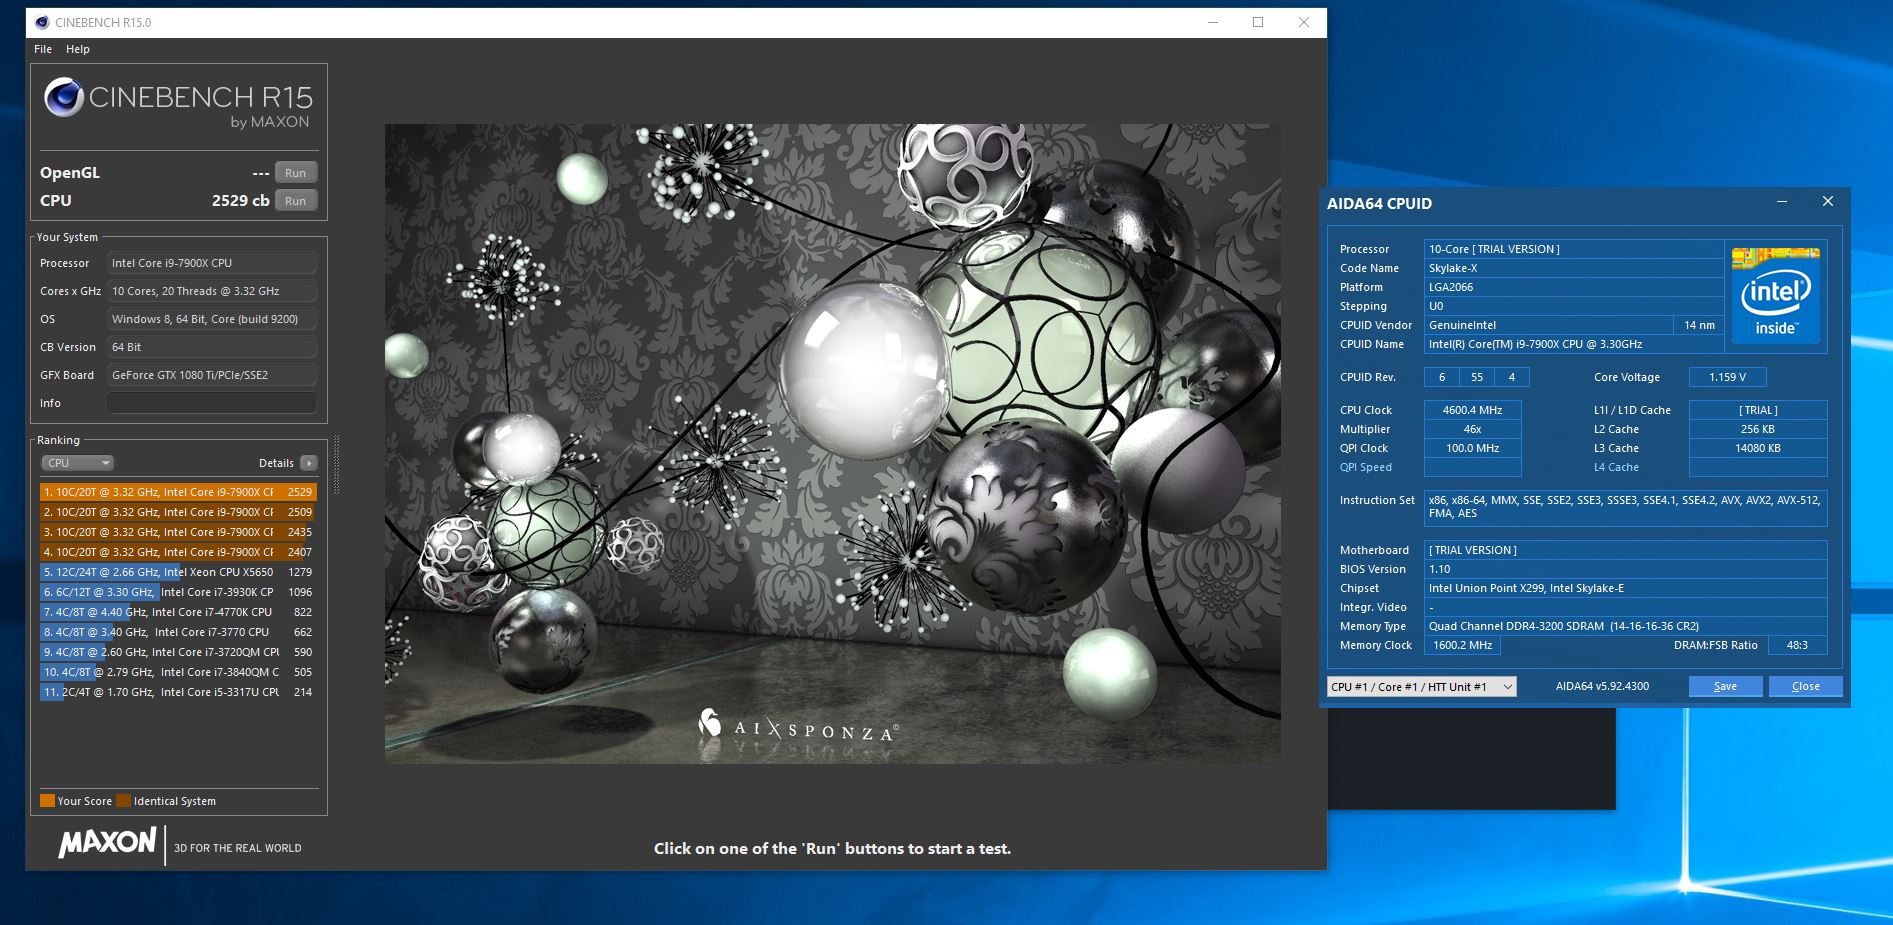The height and width of the screenshot is (925, 1893).
Task: Click Save in AIDA64 CPUID
Action: coord(1725,686)
